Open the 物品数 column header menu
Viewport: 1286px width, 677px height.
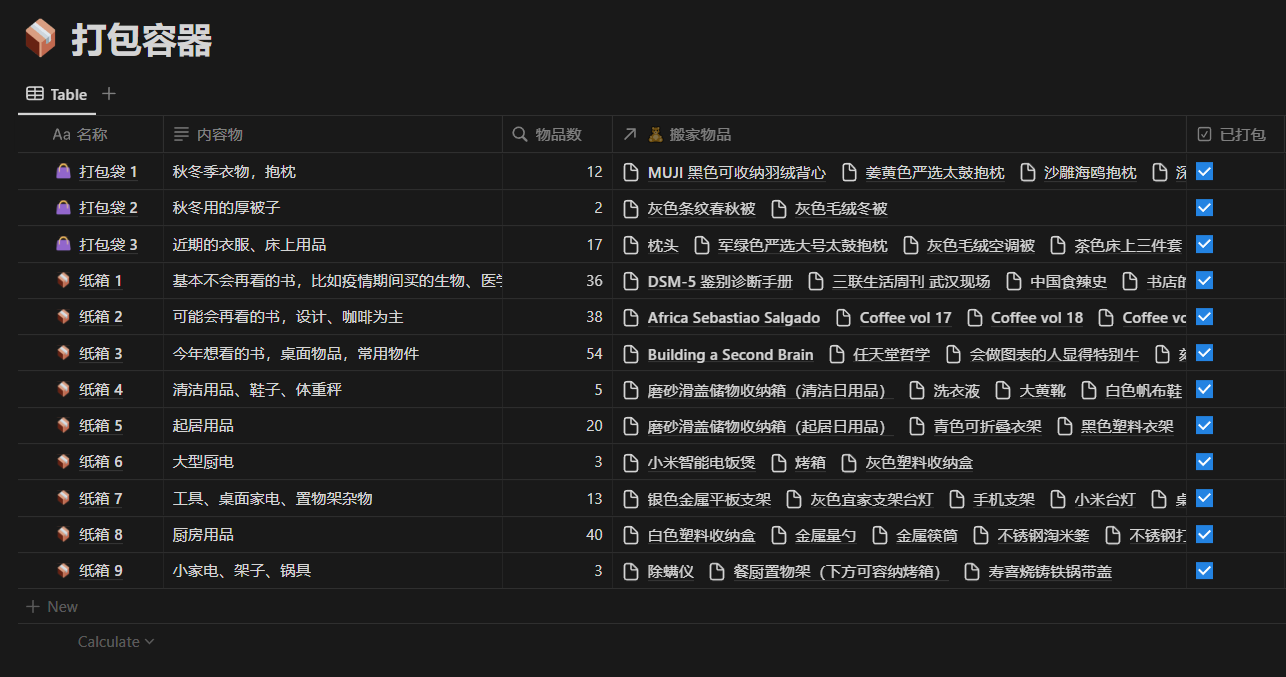point(557,134)
